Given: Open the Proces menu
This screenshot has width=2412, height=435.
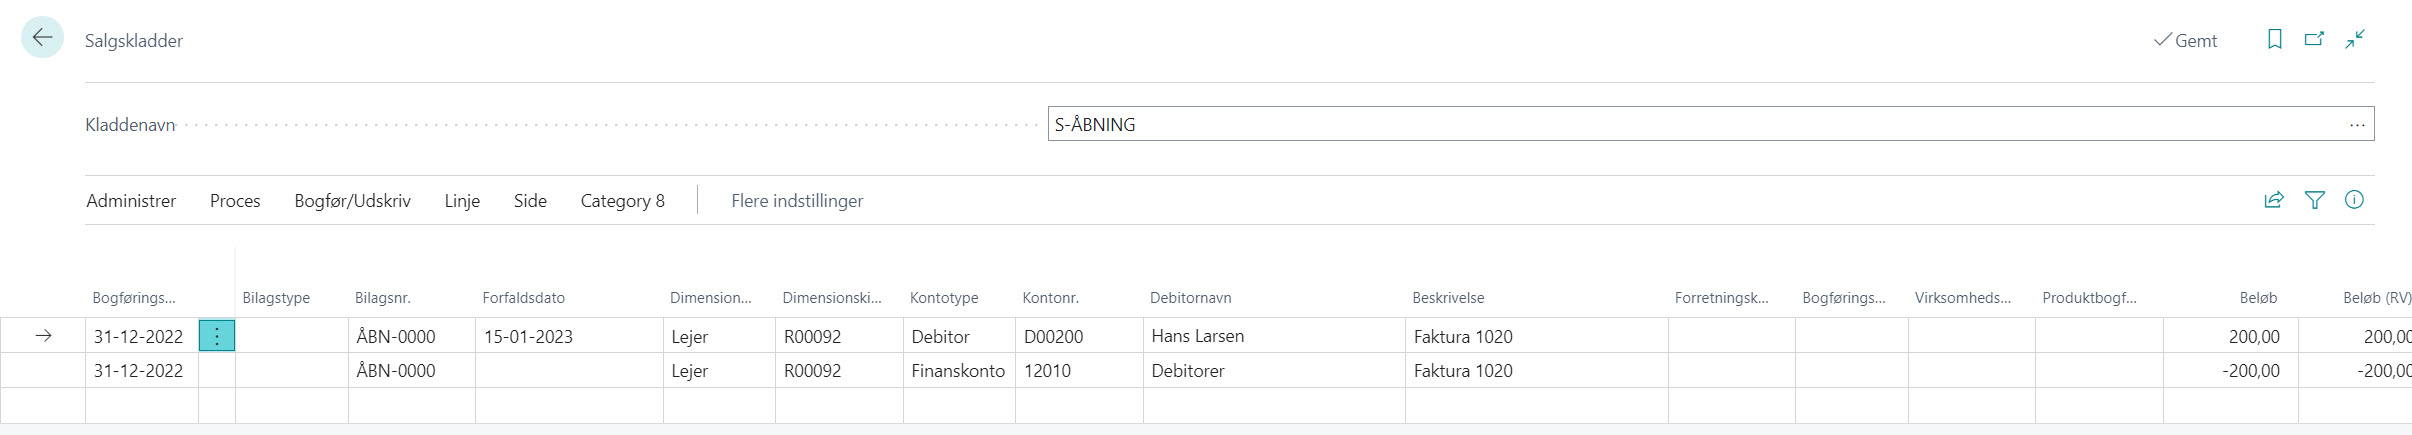Looking at the screenshot, I should click(x=235, y=201).
